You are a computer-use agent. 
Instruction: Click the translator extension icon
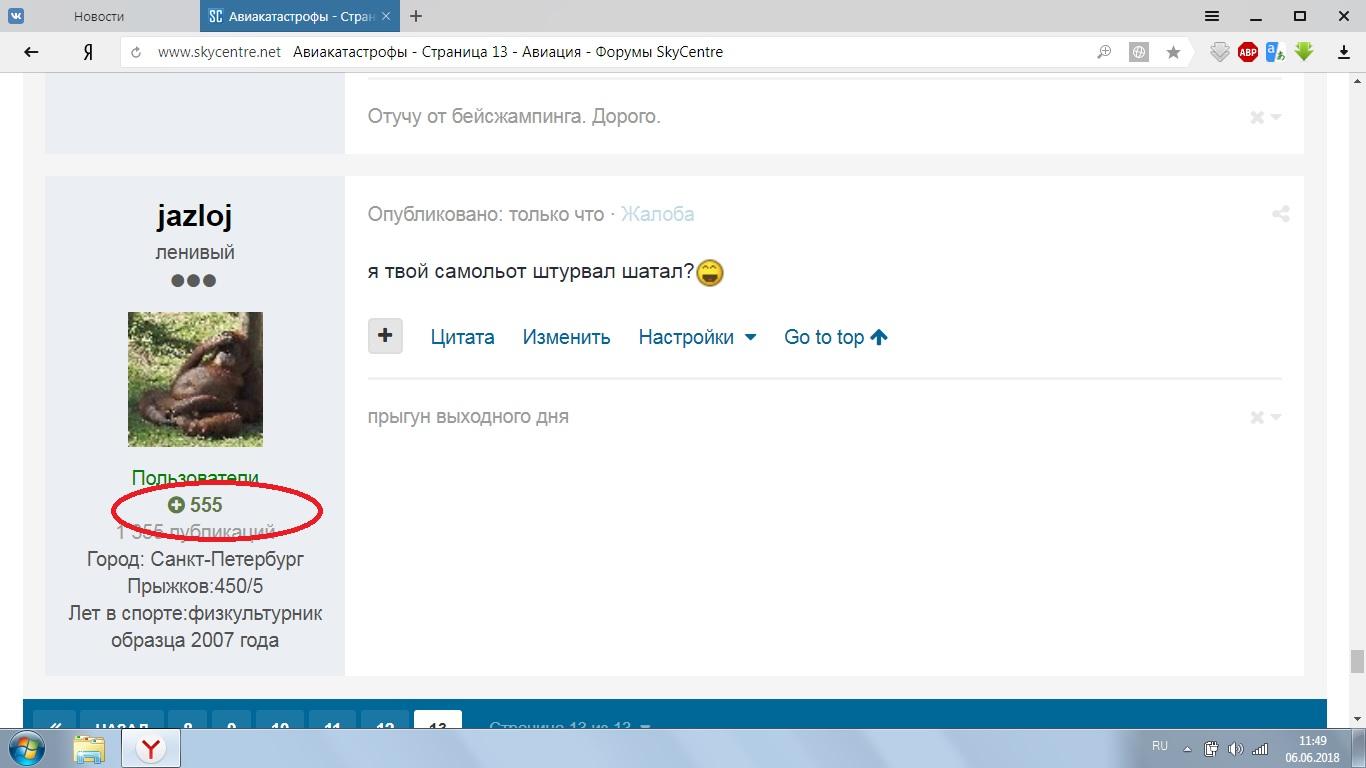click(x=1275, y=52)
